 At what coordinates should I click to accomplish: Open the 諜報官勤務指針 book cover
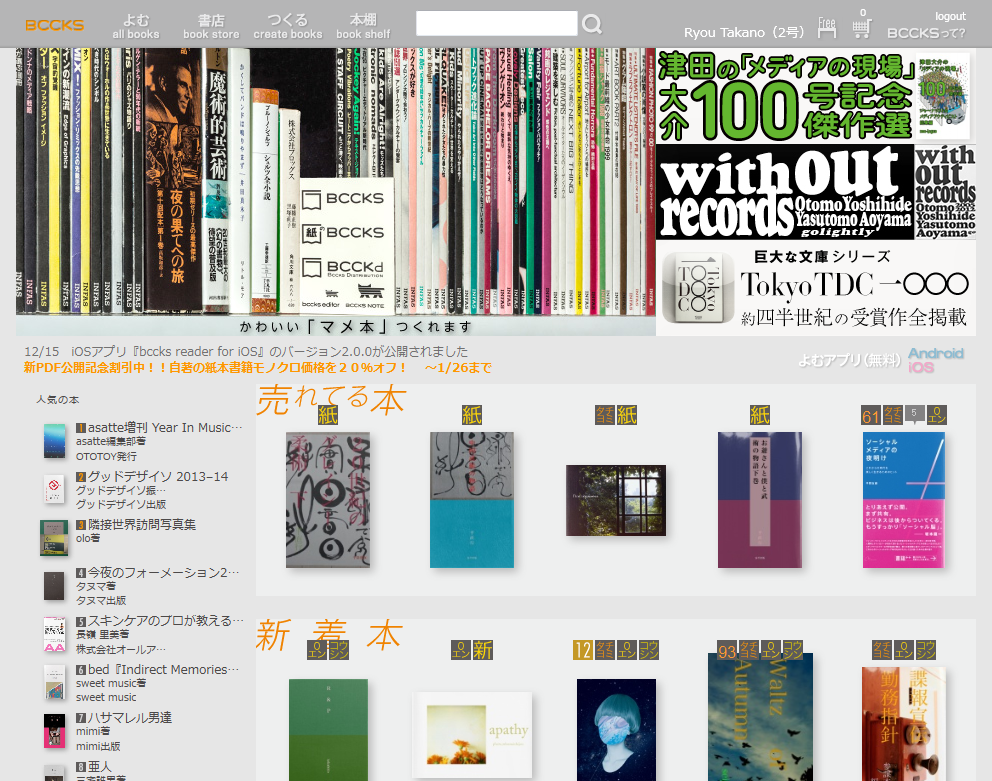[903, 723]
